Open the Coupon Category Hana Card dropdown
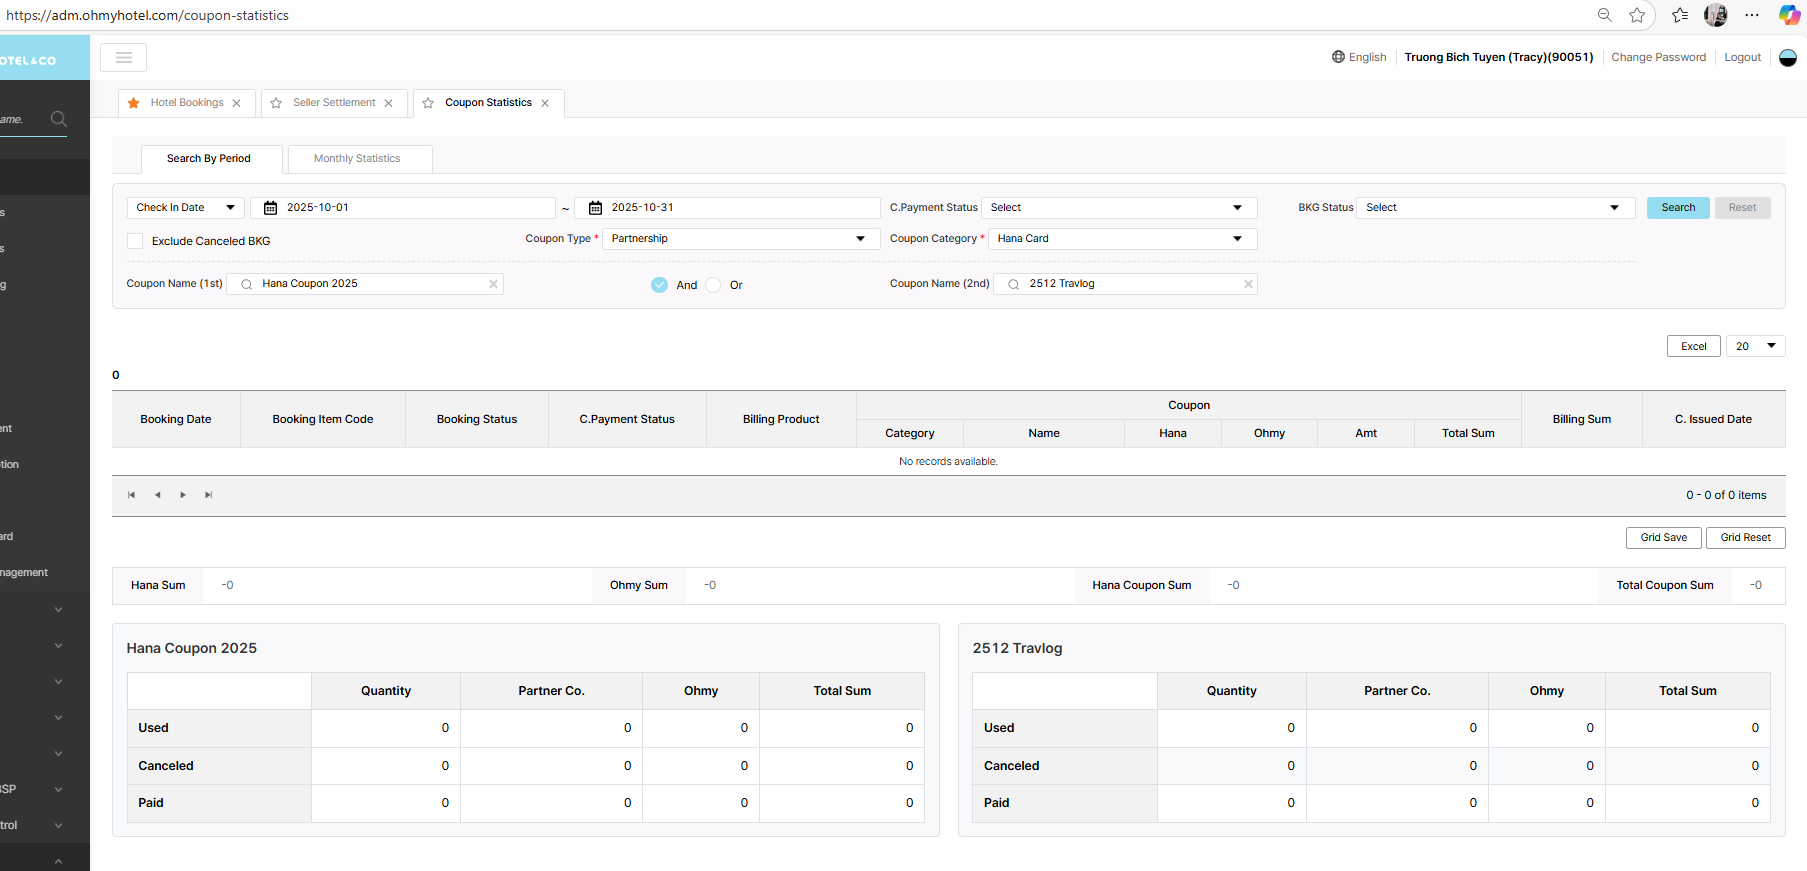Viewport: 1807px width, 871px height. (1121, 239)
